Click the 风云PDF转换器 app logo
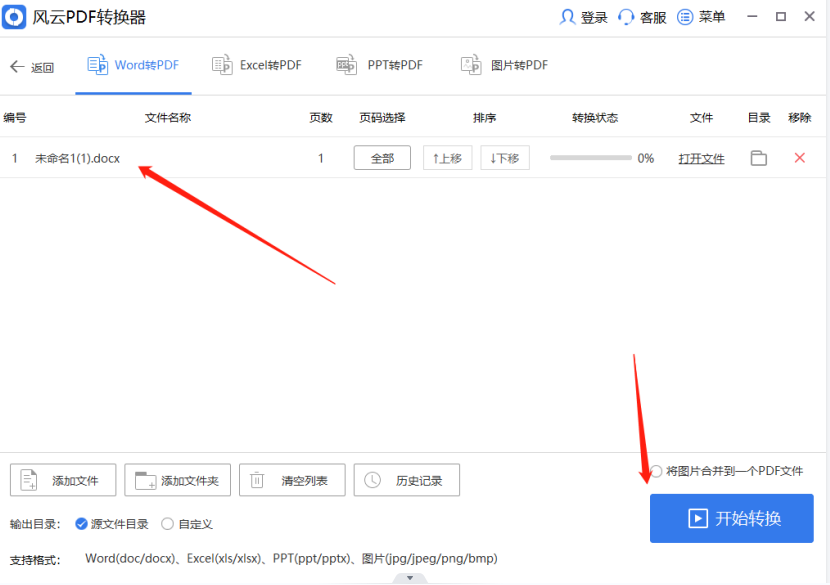The height and width of the screenshot is (585, 830). [x=14, y=17]
